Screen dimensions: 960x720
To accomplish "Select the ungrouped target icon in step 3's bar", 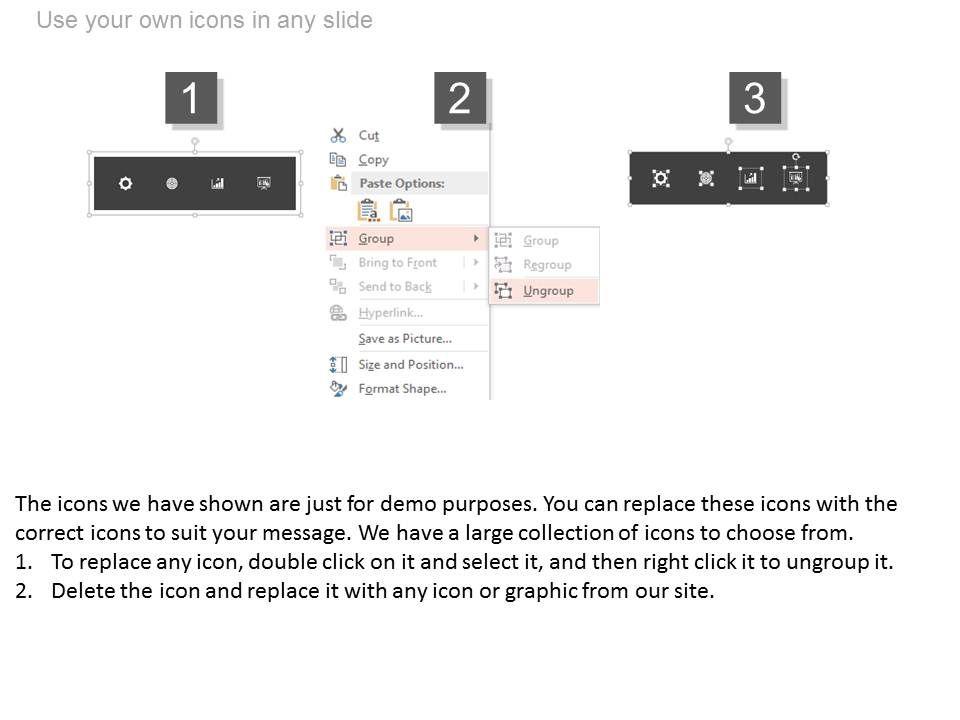I will pos(706,178).
